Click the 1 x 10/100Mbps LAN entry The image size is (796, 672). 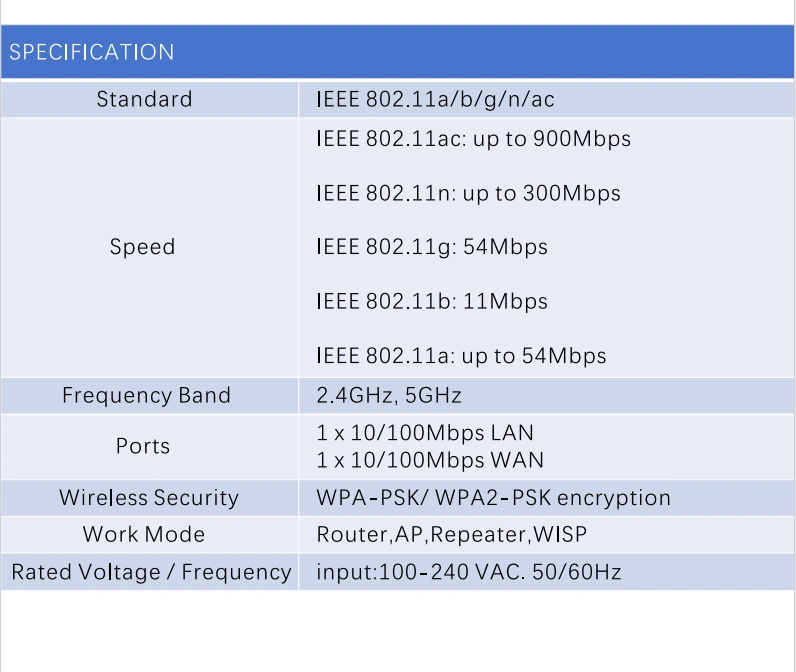(x=425, y=433)
